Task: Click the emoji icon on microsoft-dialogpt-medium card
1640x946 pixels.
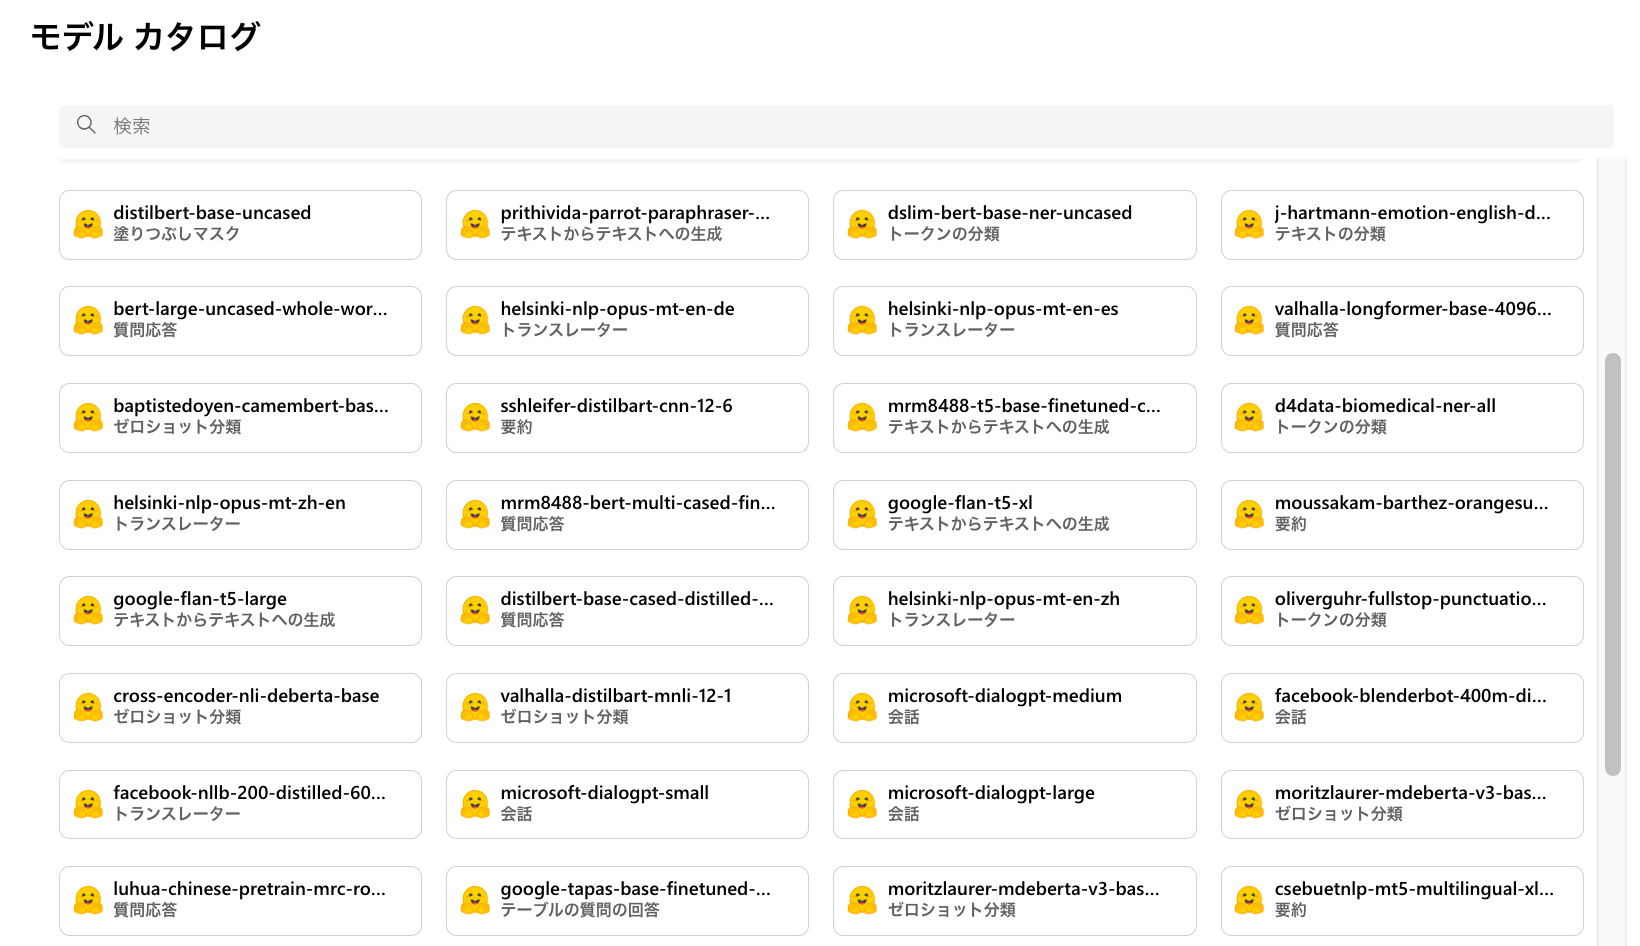Action: [862, 707]
